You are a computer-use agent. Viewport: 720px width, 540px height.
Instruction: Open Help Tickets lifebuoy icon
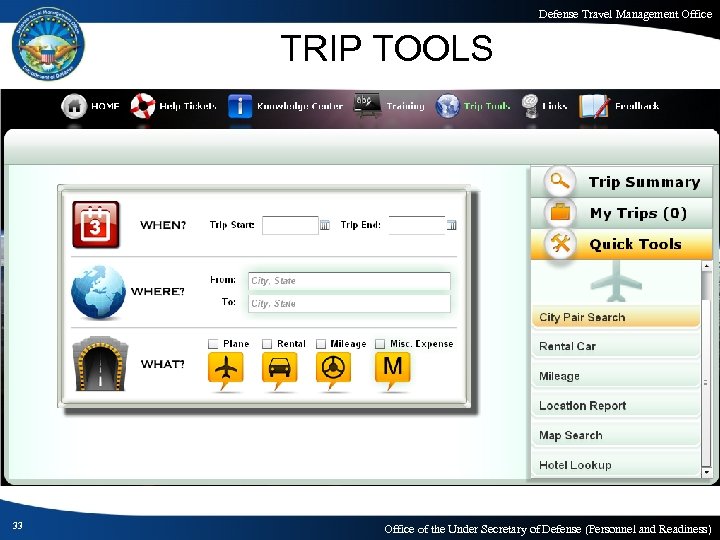click(143, 106)
